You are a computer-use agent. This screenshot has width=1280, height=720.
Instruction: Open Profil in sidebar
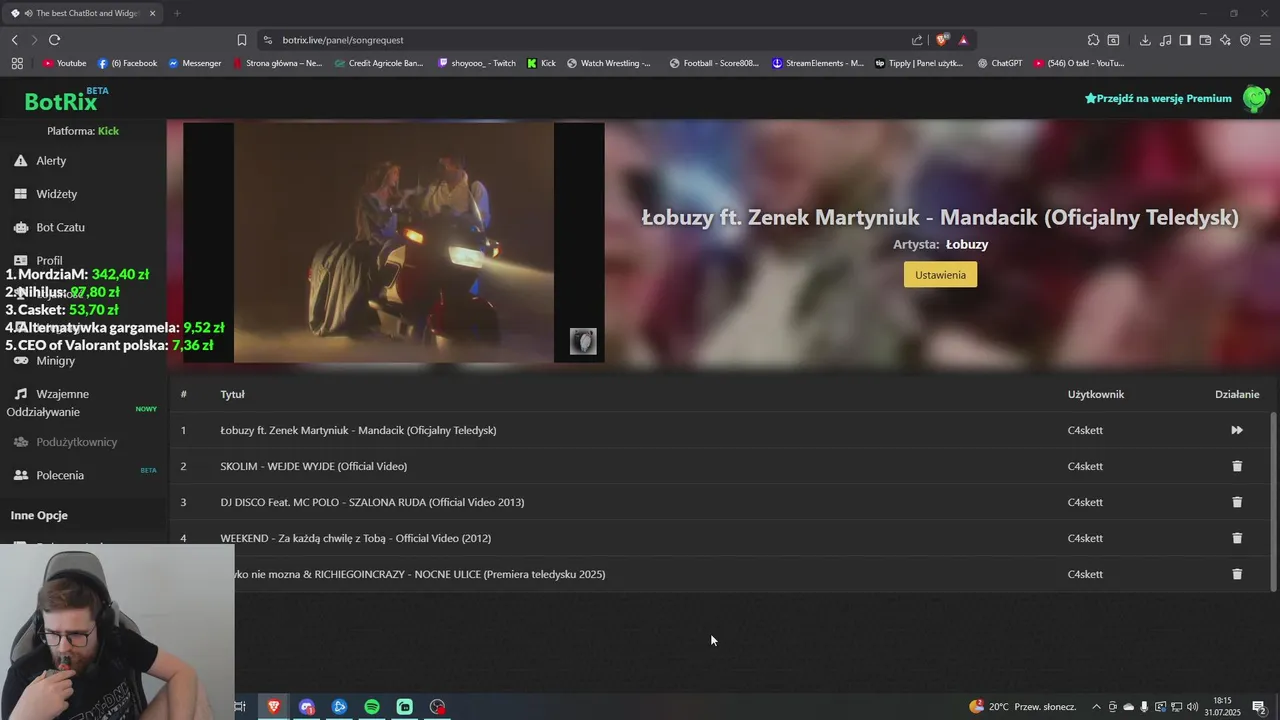tap(49, 260)
